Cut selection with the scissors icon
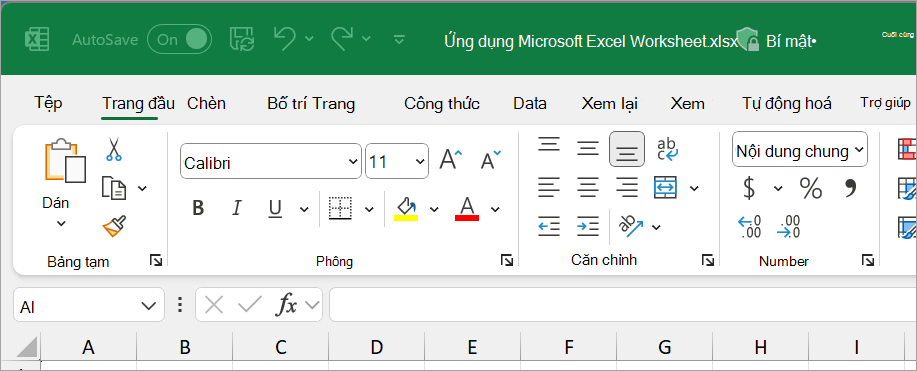This screenshot has width=917, height=371. (x=113, y=149)
